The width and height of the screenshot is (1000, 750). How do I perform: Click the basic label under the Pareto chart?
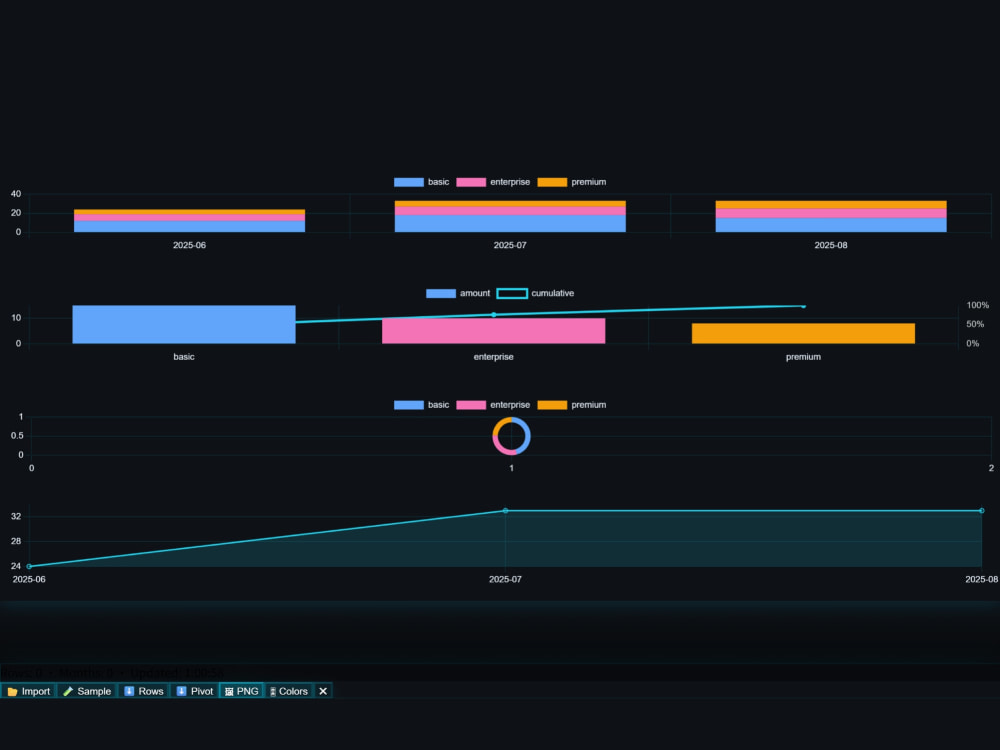click(x=184, y=357)
